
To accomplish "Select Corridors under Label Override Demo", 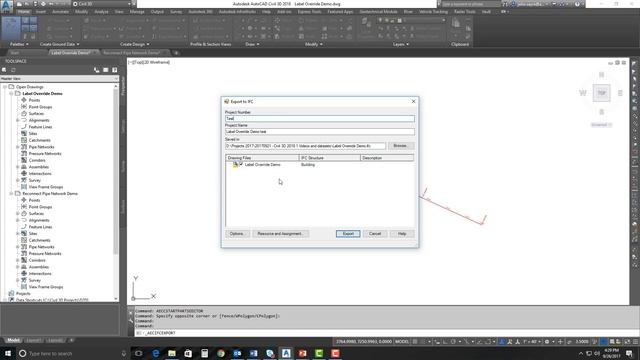I will 37,160.
